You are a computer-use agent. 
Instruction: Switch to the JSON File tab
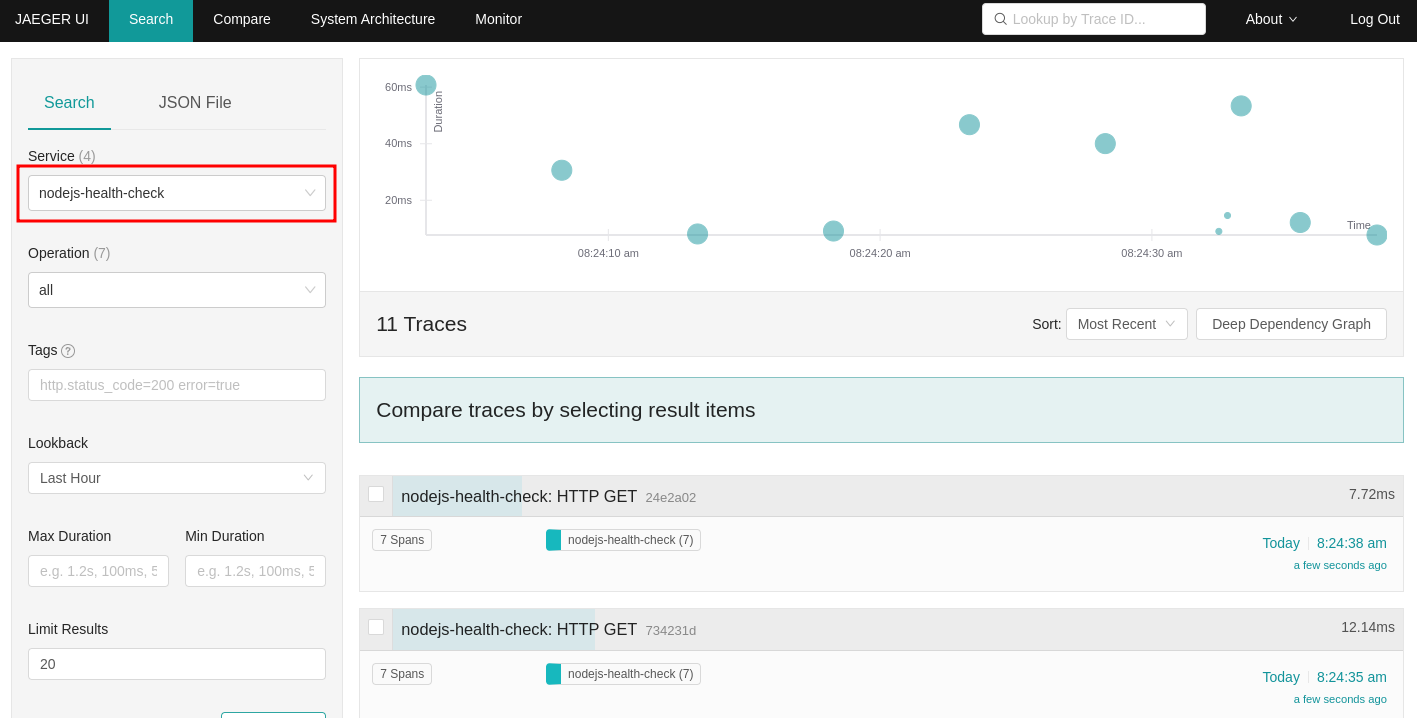click(195, 103)
